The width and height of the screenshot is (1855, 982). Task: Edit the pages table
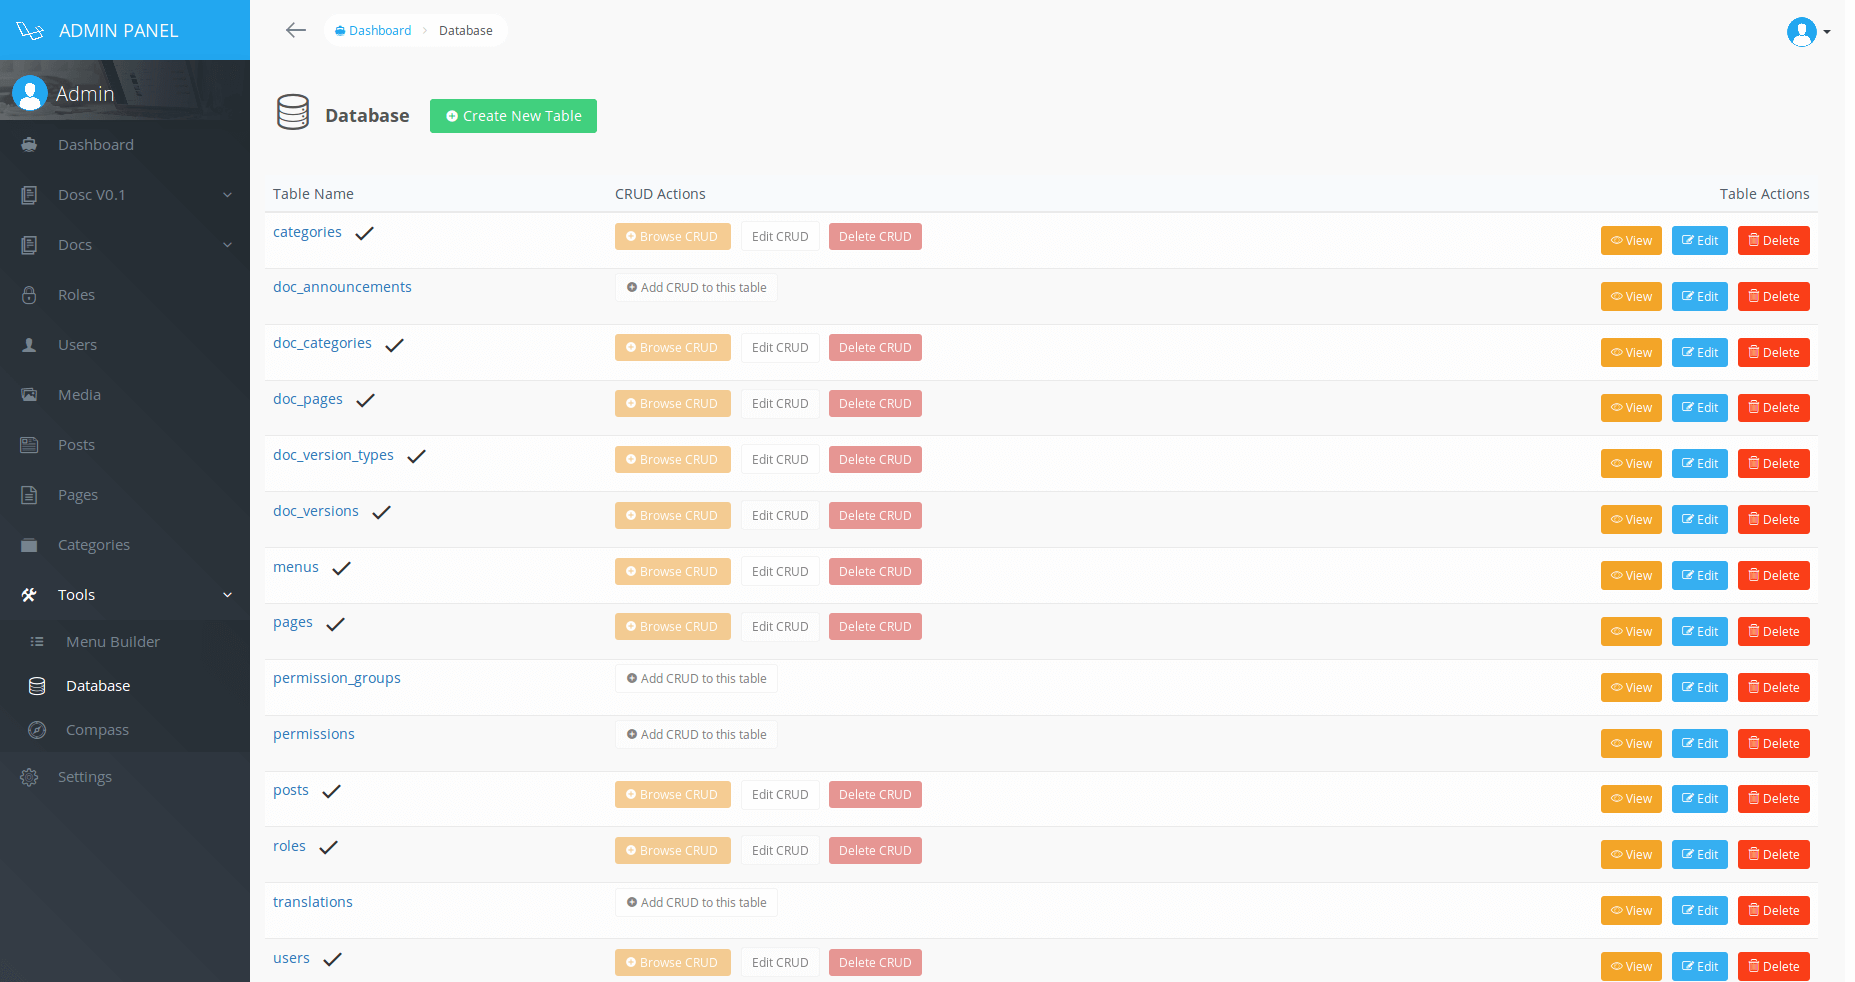[1700, 632]
